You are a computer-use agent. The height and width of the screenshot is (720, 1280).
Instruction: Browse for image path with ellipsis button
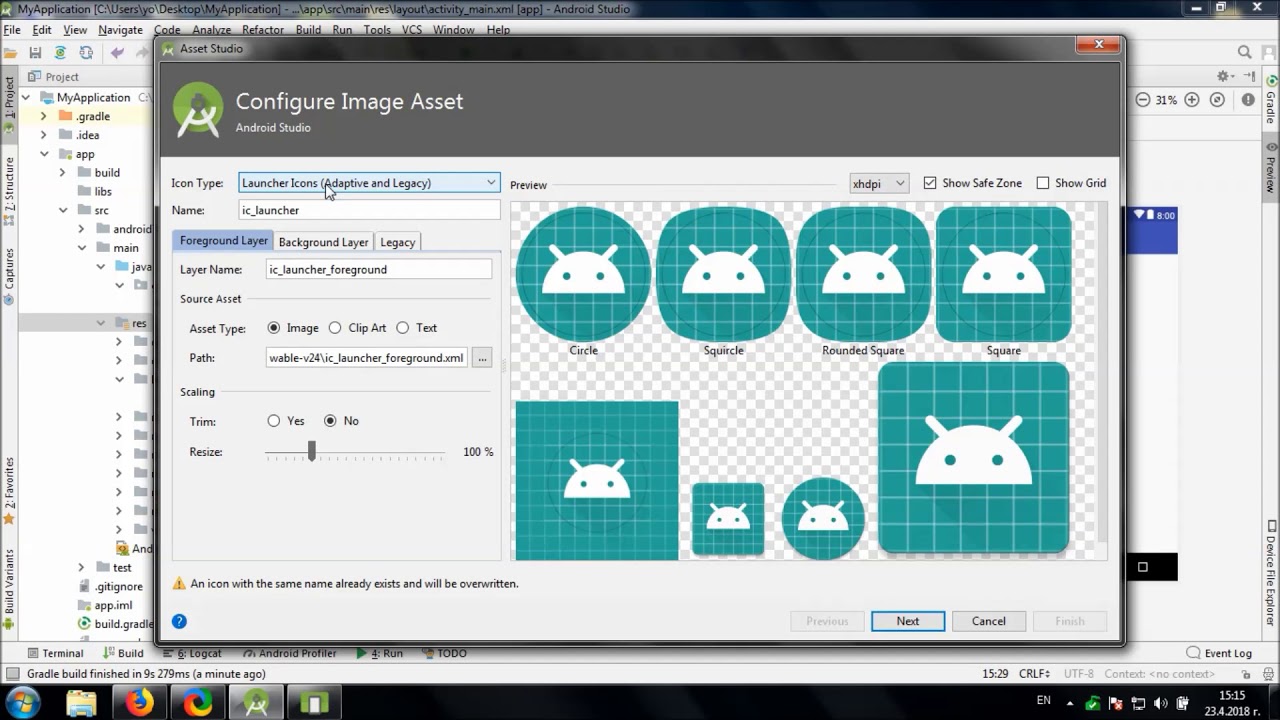(x=482, y=358)
